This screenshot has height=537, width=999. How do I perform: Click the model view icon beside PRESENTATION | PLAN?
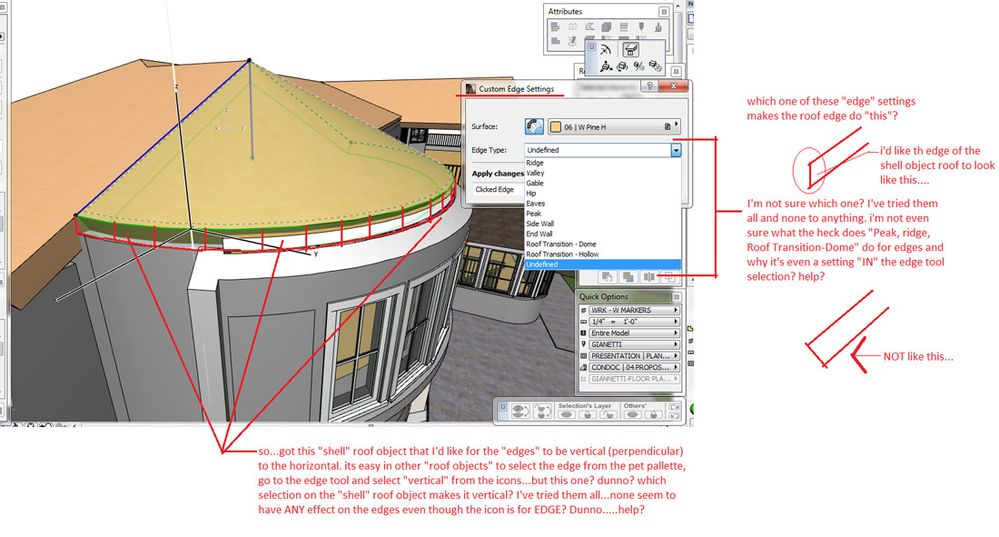583,356
